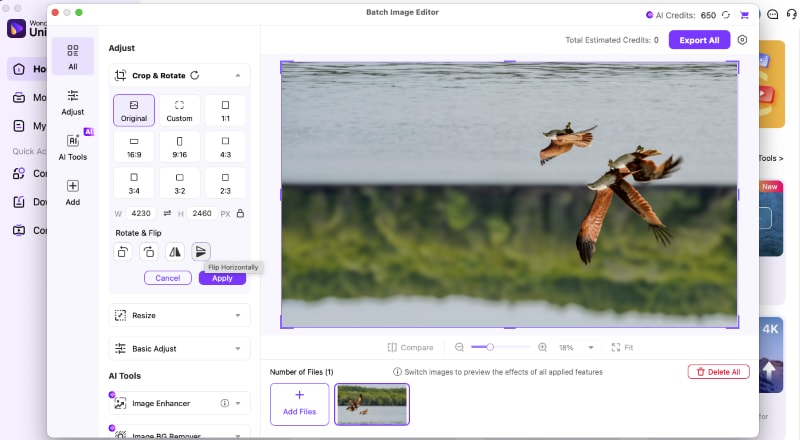This screenshot has height=440, width=800.
Task: Open the 18% zoom level dropdown
Action: pos(577,348)
